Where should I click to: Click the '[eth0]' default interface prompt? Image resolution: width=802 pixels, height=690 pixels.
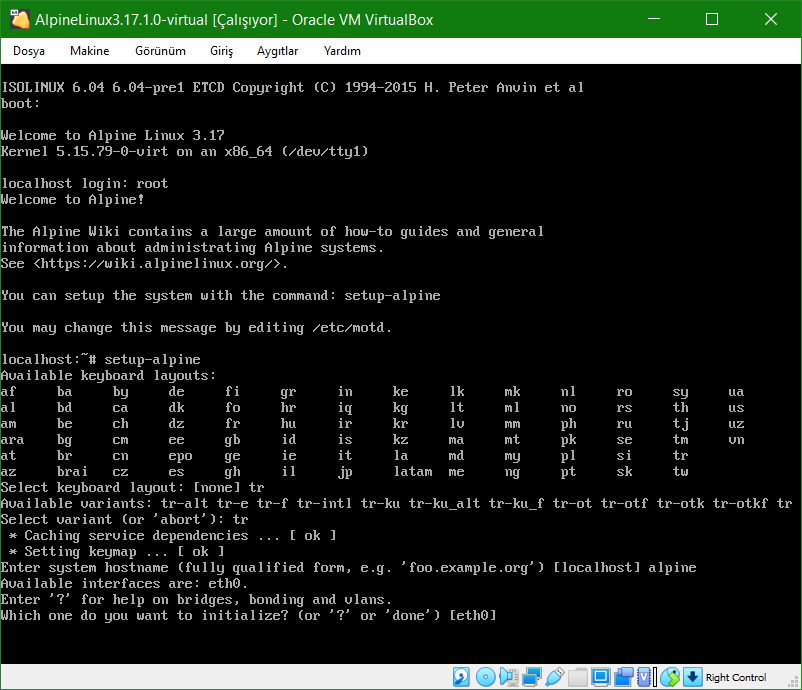coord(473,615)
